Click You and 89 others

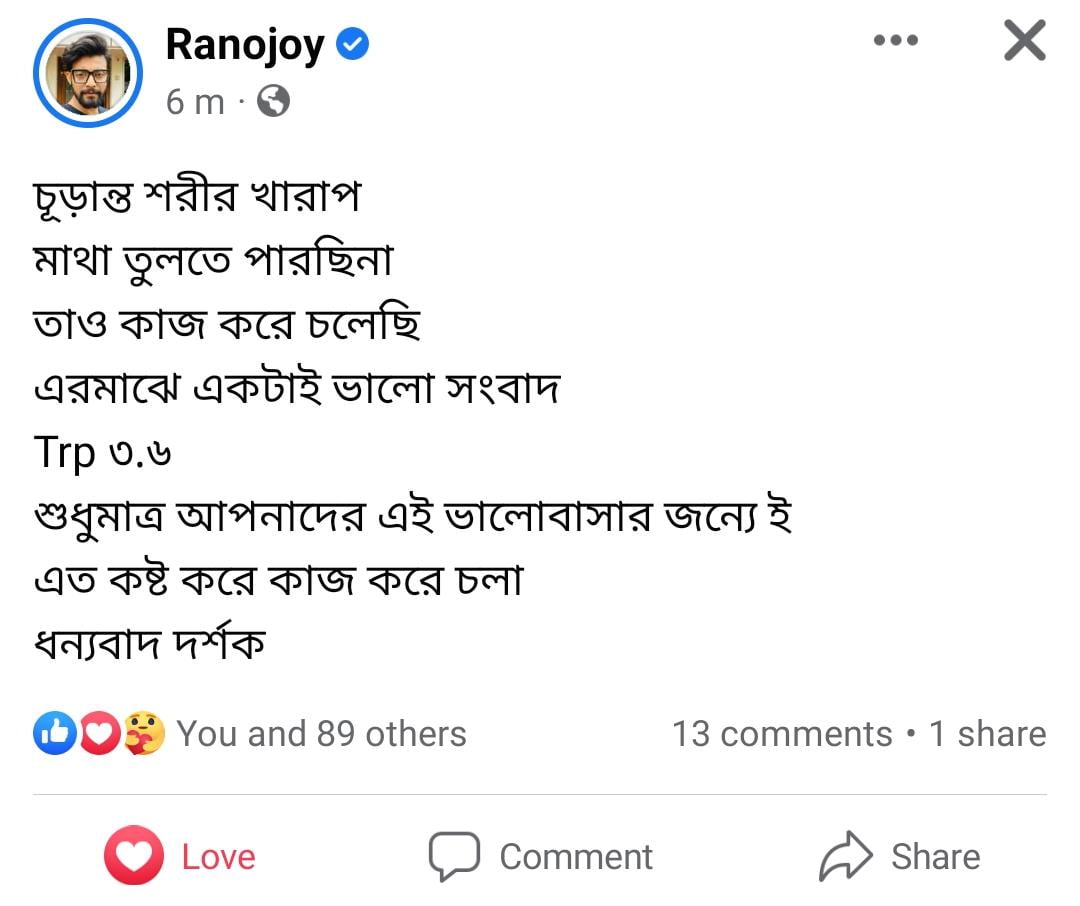coord(320,733)
